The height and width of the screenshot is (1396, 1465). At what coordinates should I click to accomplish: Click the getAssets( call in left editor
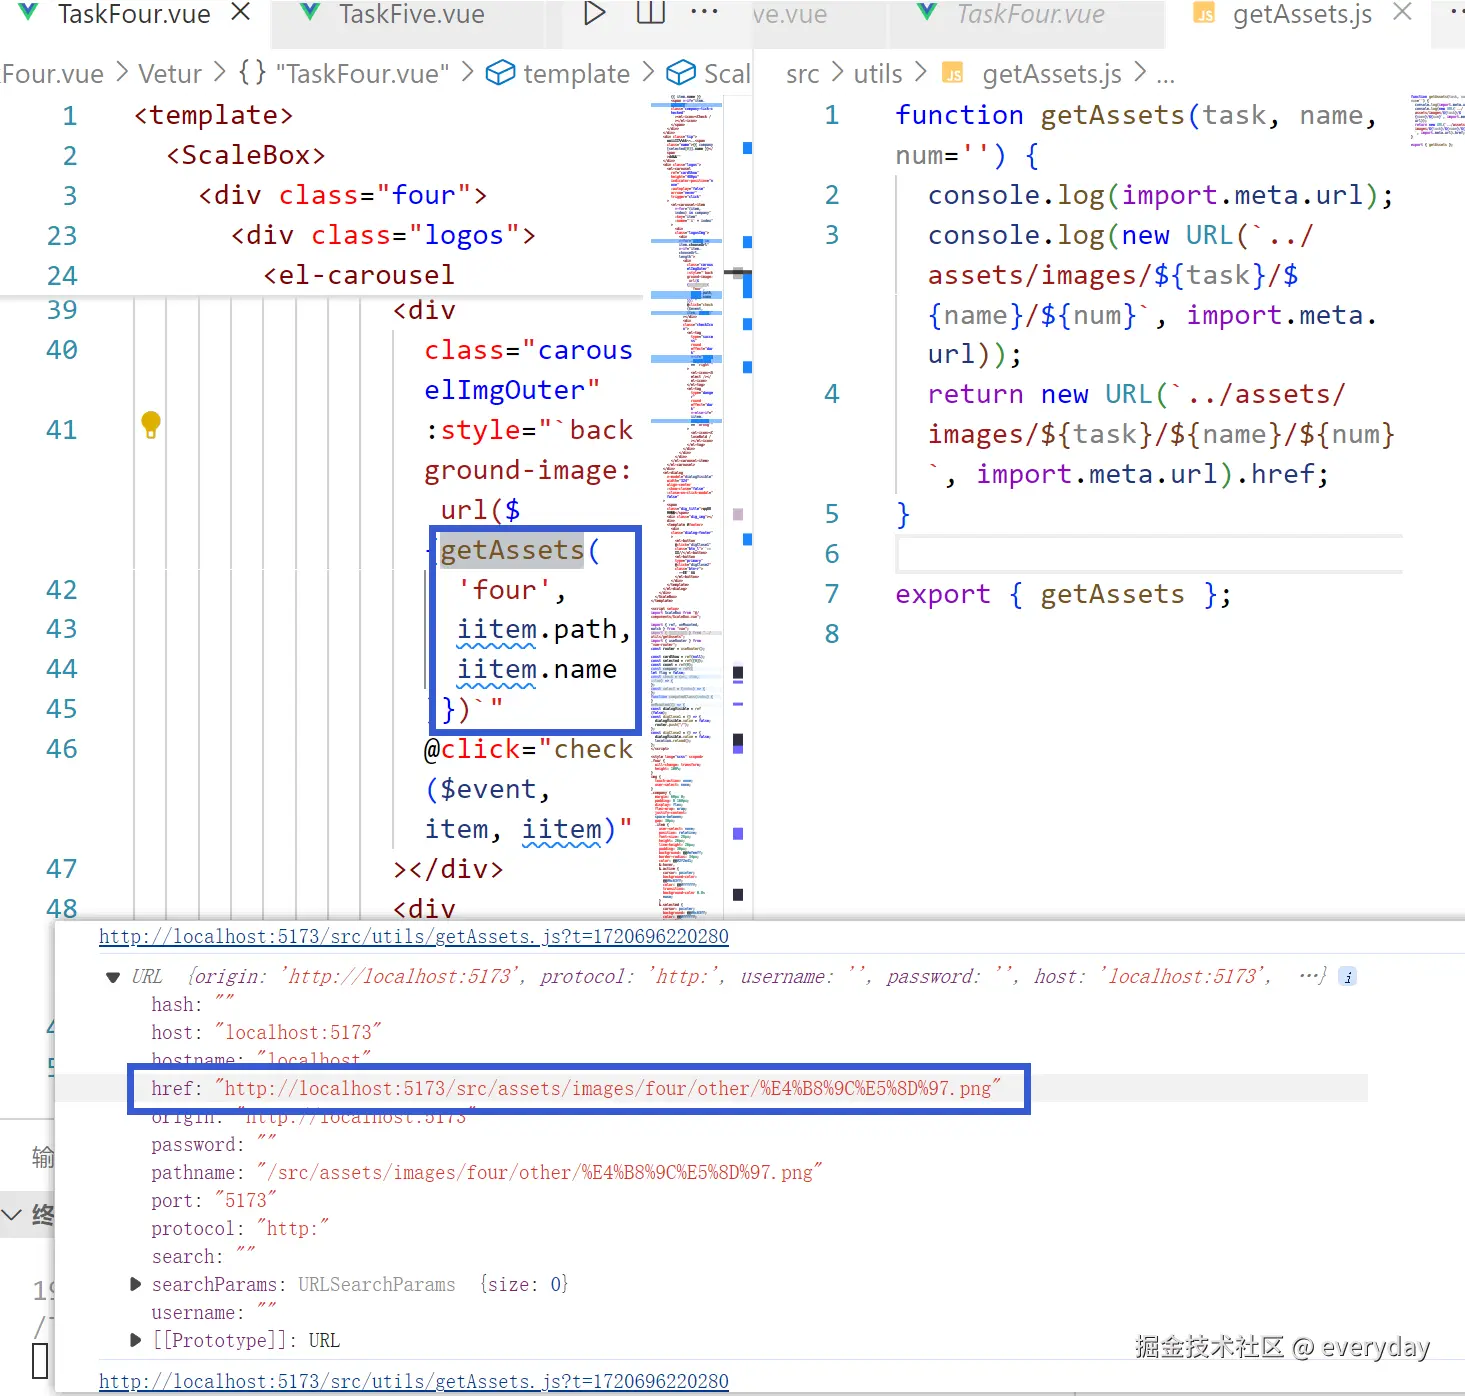[520, 550]
